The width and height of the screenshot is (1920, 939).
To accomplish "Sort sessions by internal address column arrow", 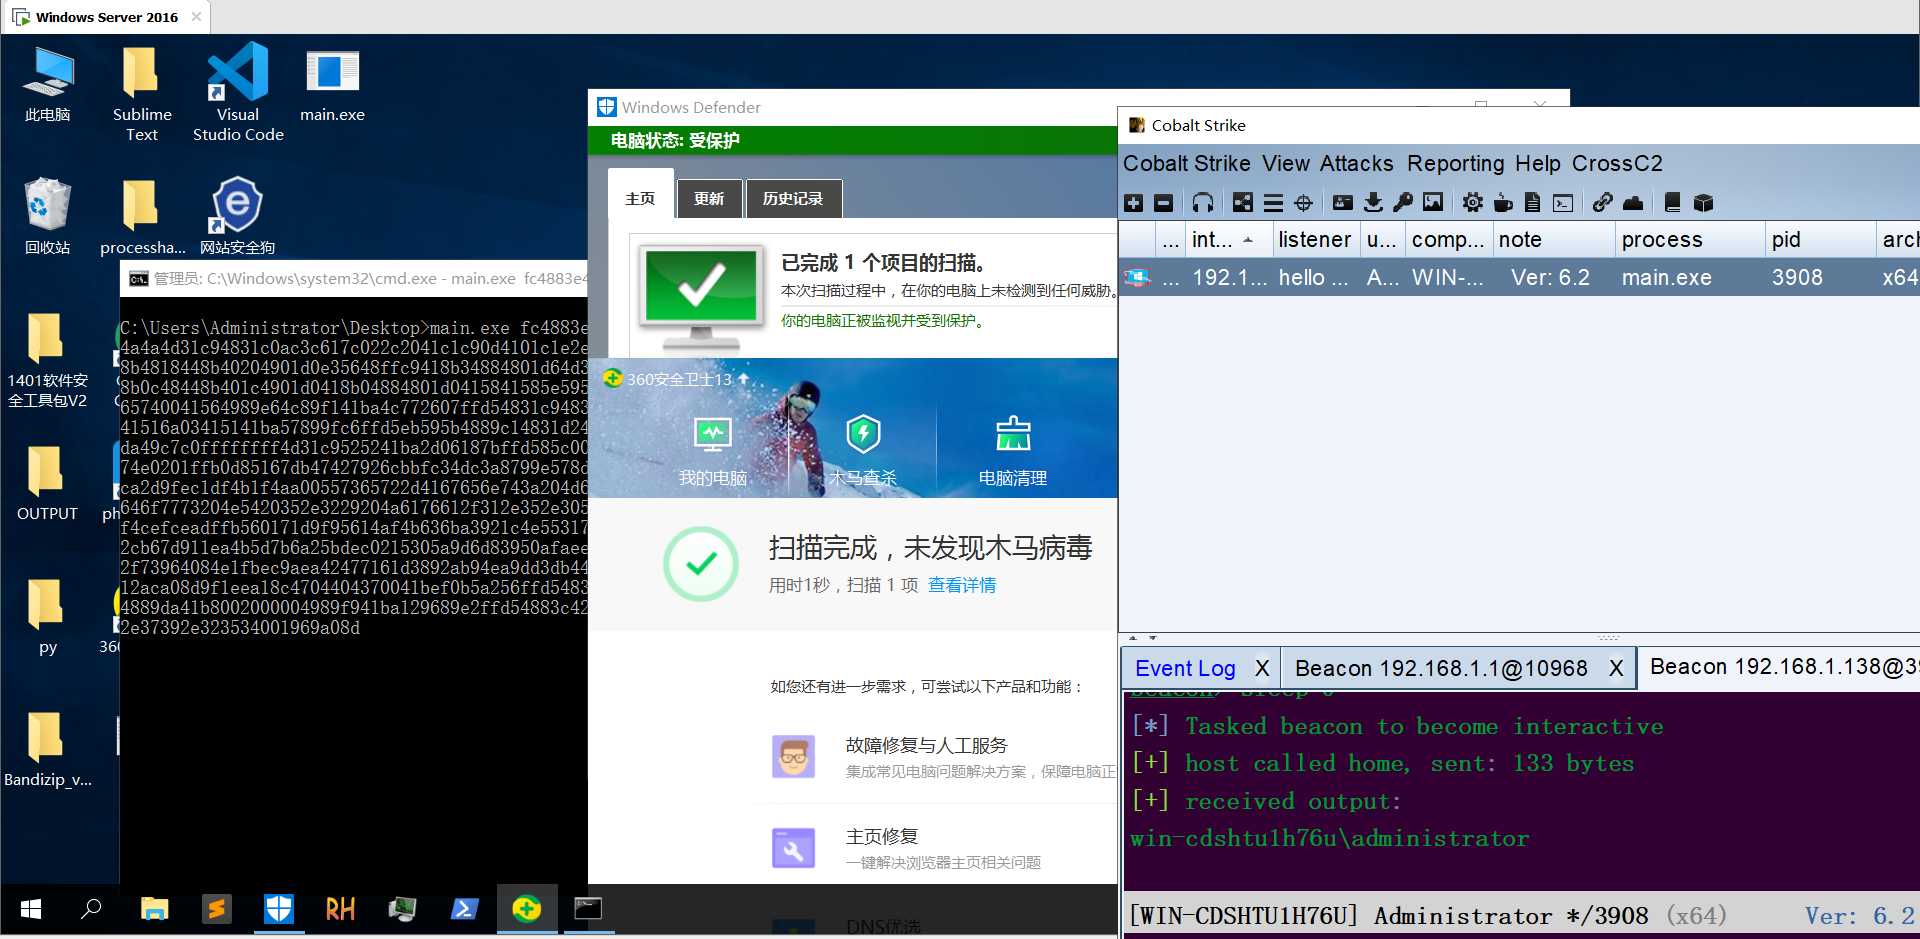I will (x=1248, y=240).
